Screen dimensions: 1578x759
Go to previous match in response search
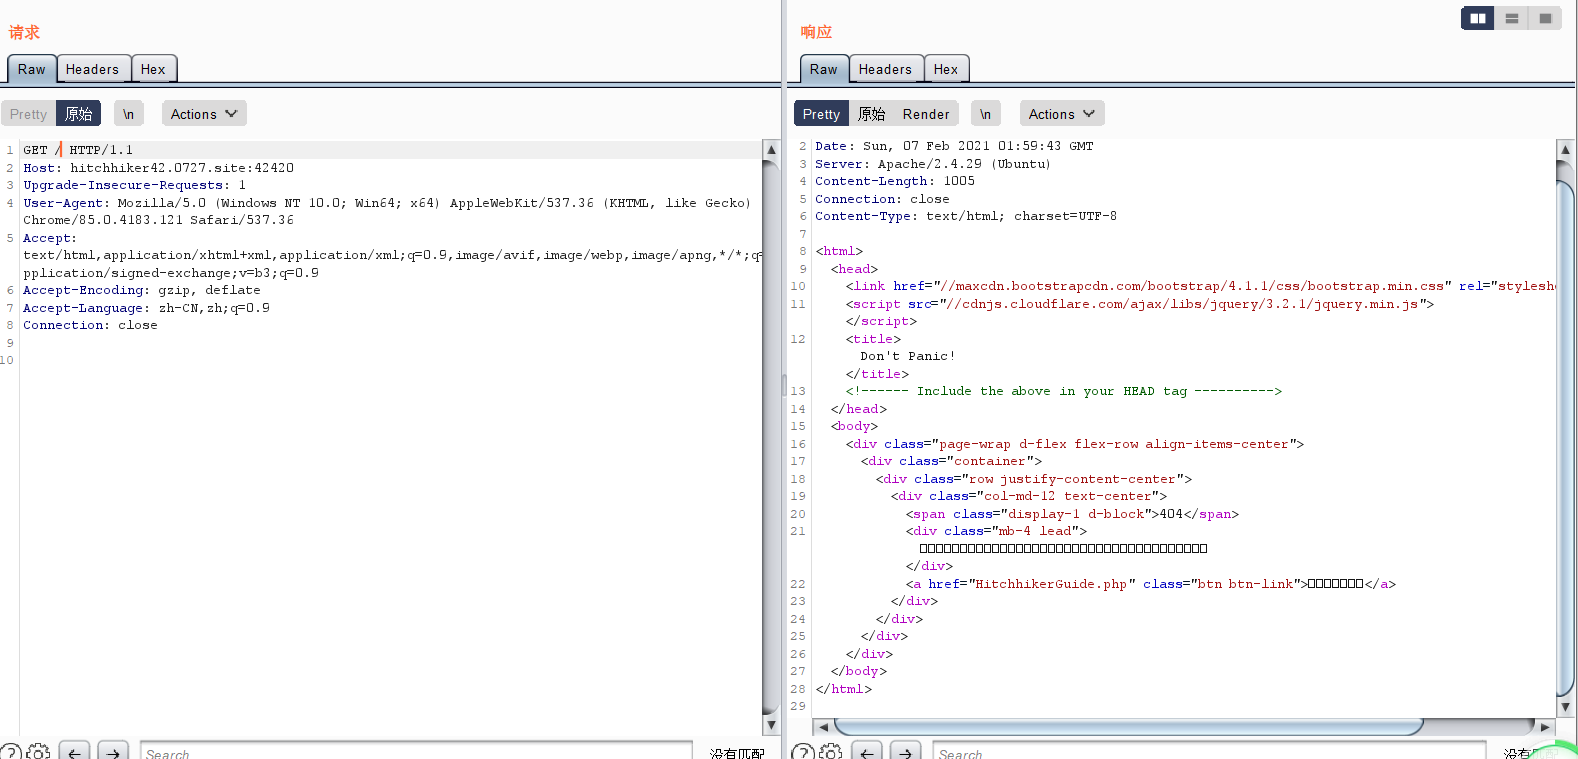pos(867,752)
